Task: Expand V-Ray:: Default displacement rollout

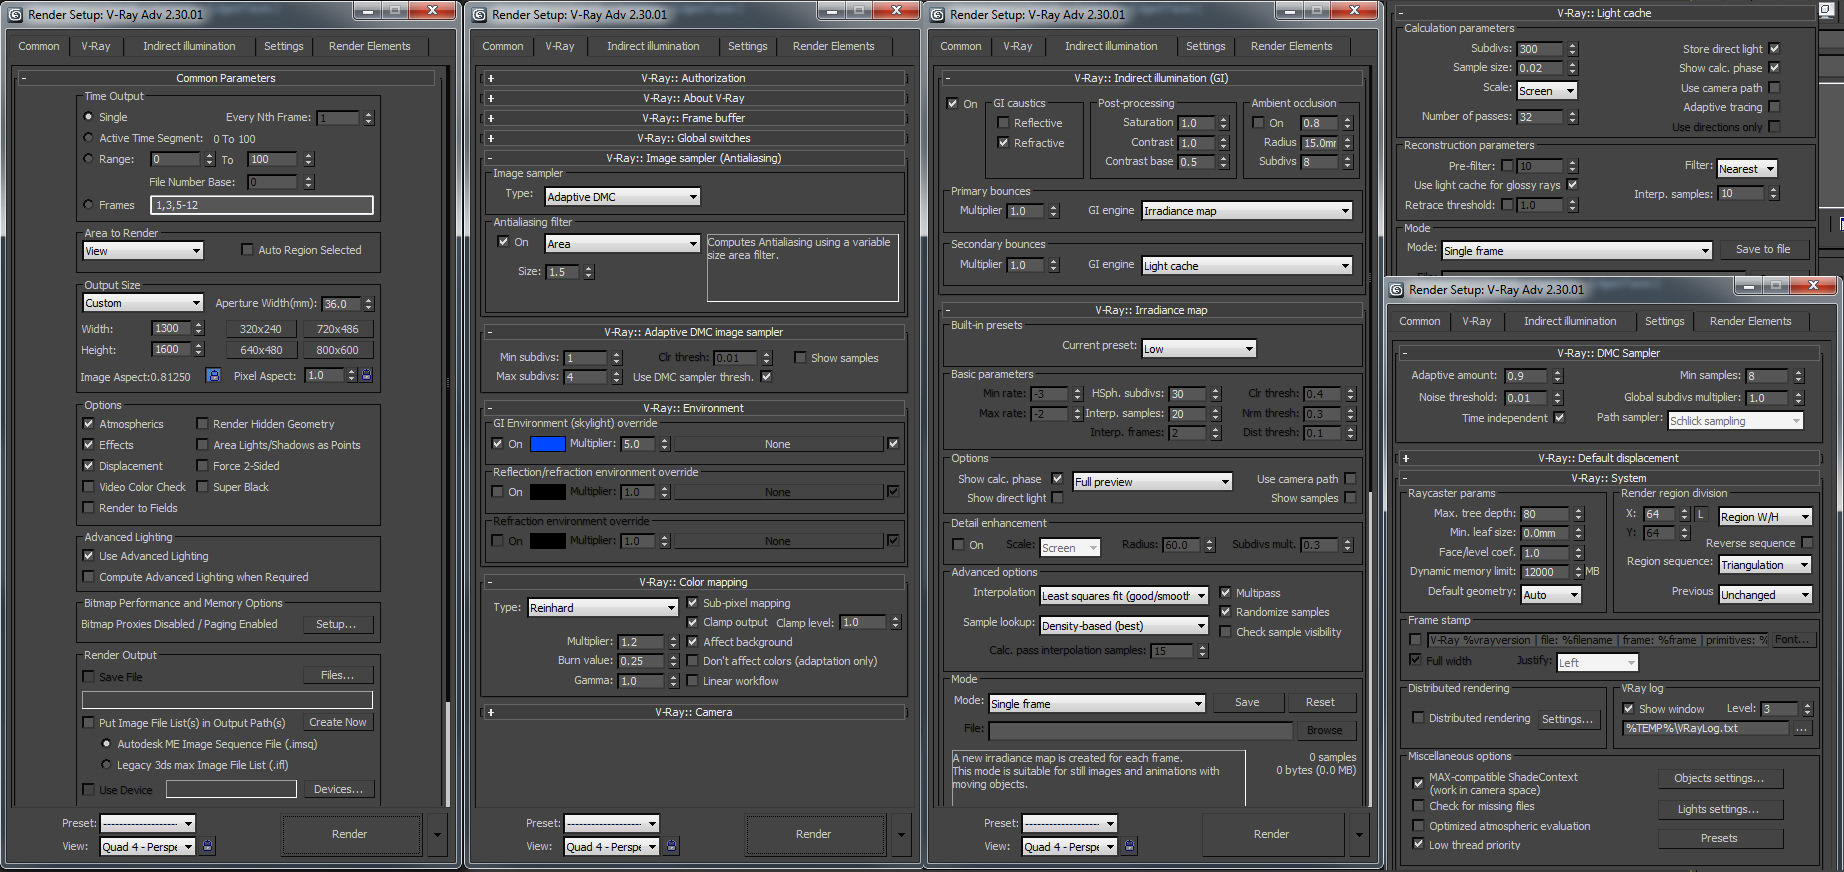Action: 1608,458
